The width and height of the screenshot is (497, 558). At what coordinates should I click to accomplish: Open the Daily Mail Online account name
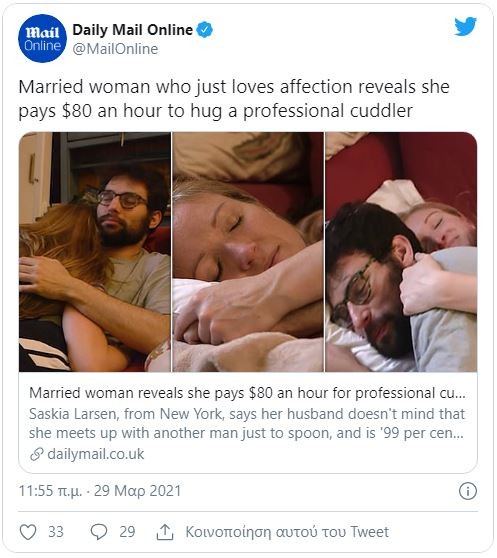[x=133, y=30]
